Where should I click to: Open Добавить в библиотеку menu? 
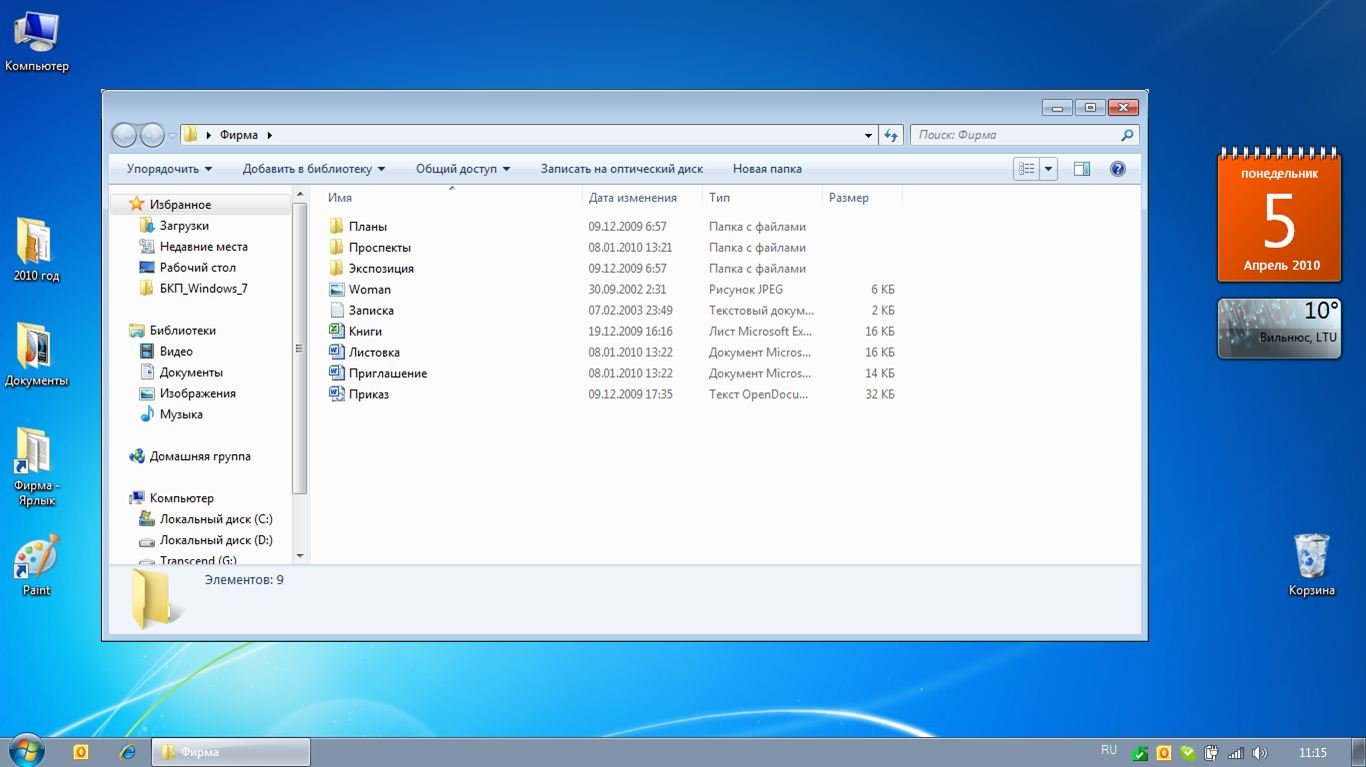pyautogui.click(x=313, y=169)
